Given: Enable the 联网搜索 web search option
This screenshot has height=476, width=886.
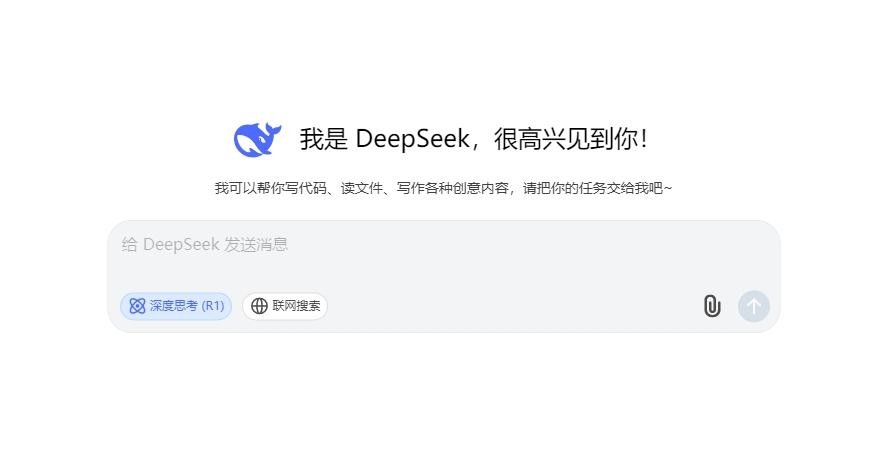Looking at the screenshot, I should [x=285, y=306].
